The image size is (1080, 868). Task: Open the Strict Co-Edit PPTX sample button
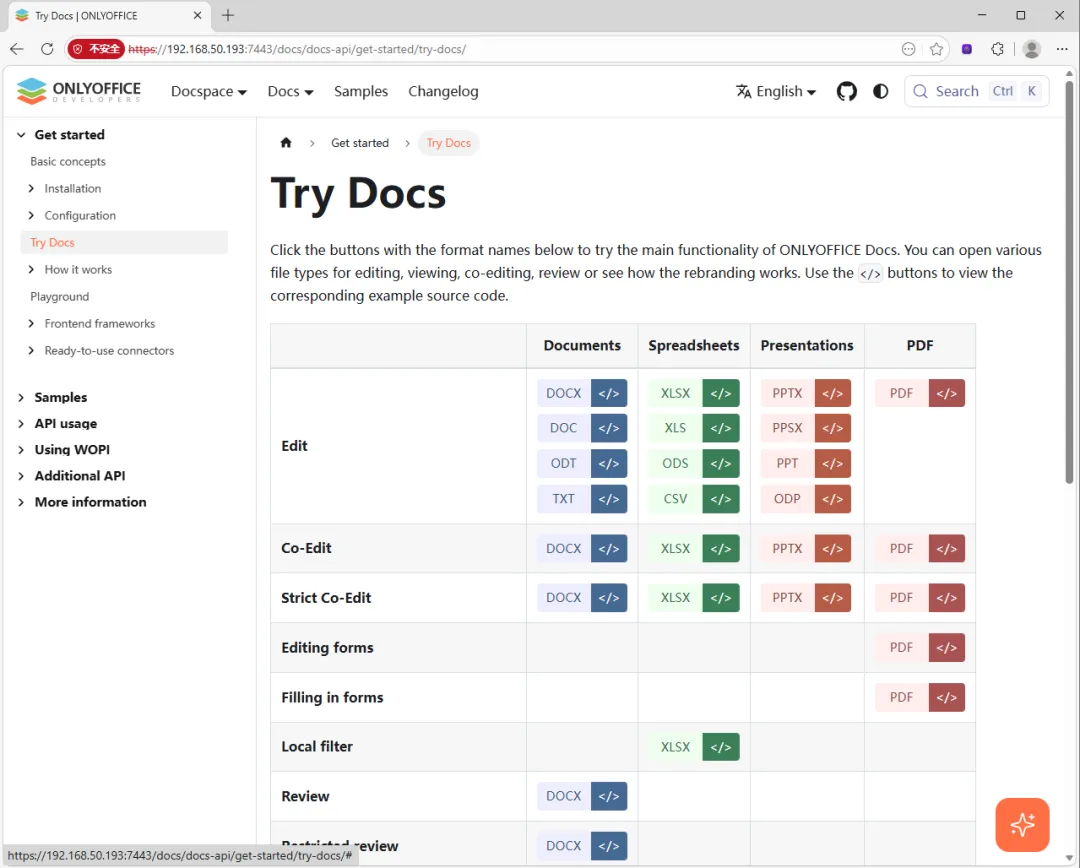click(x=787, y=598)
